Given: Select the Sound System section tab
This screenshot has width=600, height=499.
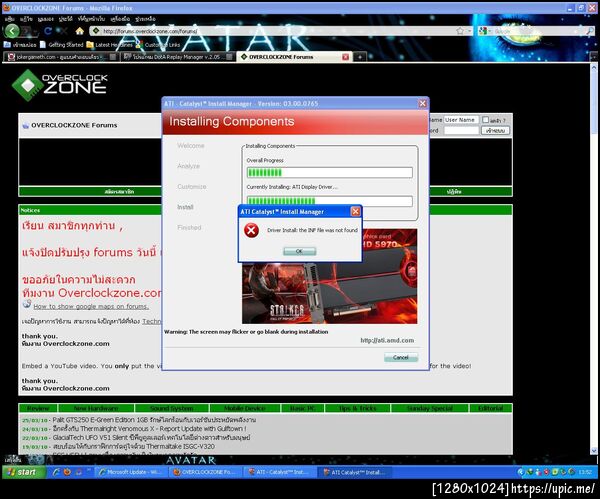Looking at the screenshot, I should pyautogui.click(x=172, y=408).
